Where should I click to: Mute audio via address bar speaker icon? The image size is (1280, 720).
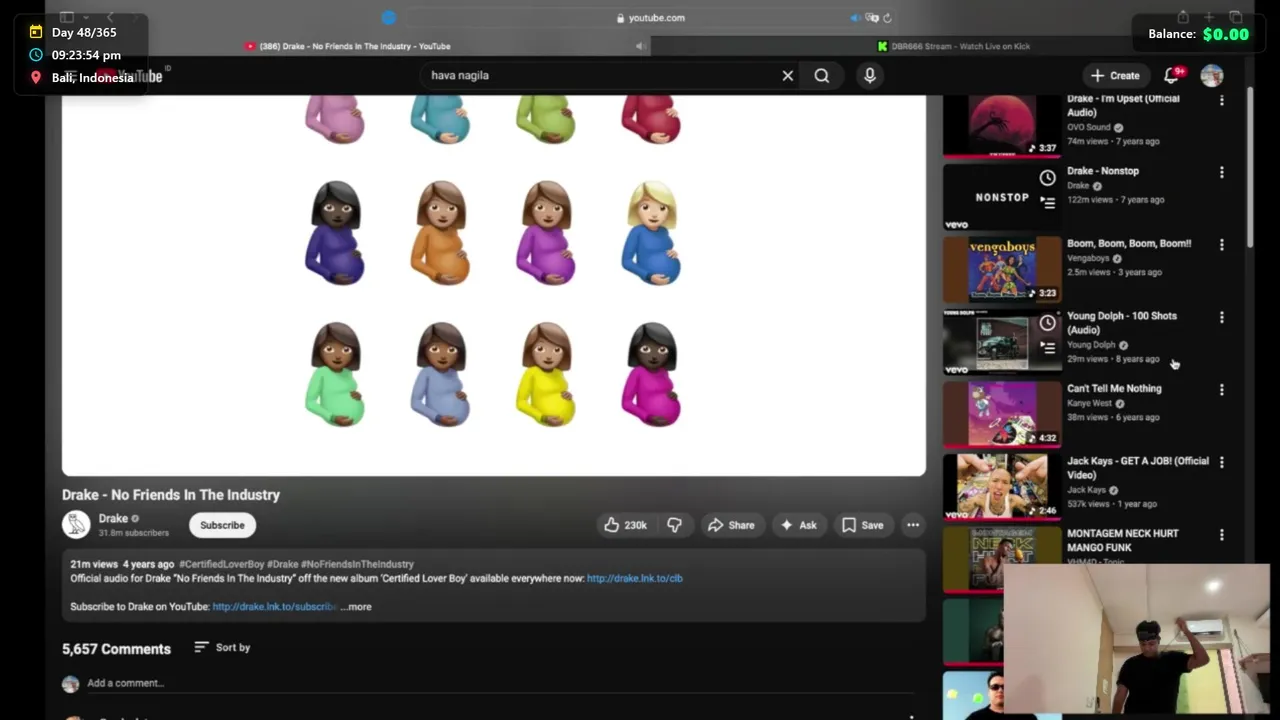pyautogui.click(x=855, y=17)
